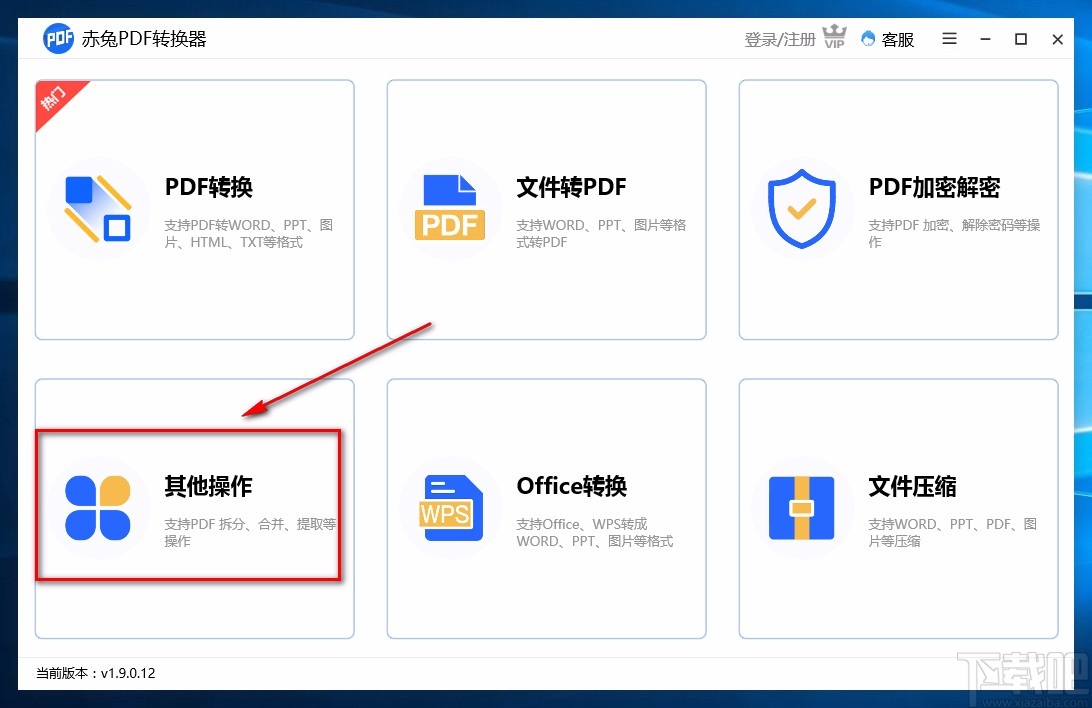The height and width of the screenshot is (708, 1092).
Task: Open the PDF转换 feature card
Action: (x=194, y=209)
